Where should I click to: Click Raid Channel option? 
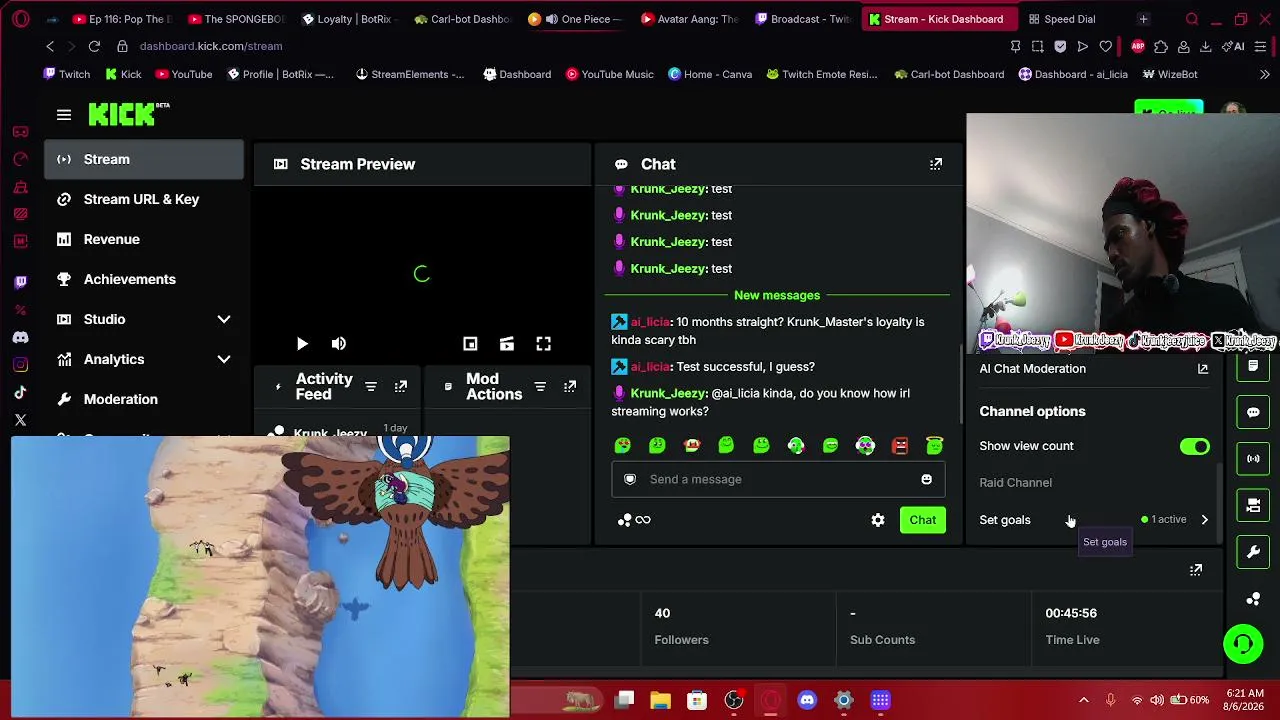pos(1015,483)
